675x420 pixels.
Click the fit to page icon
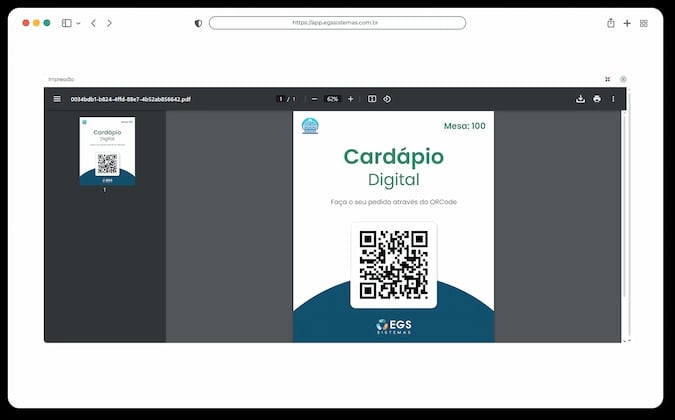(372, 99)
